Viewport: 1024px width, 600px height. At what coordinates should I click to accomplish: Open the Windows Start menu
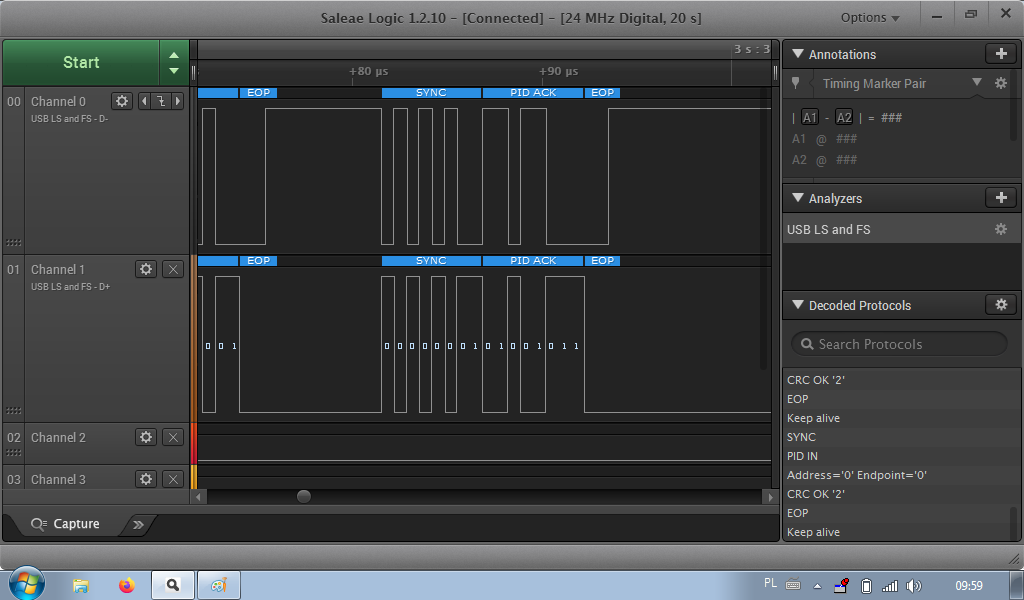27,583
